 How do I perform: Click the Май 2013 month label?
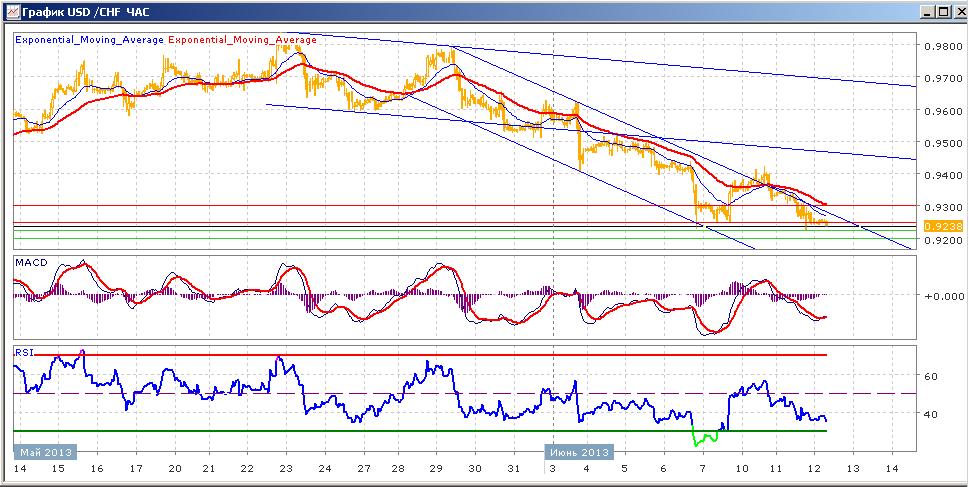(45, 452)
